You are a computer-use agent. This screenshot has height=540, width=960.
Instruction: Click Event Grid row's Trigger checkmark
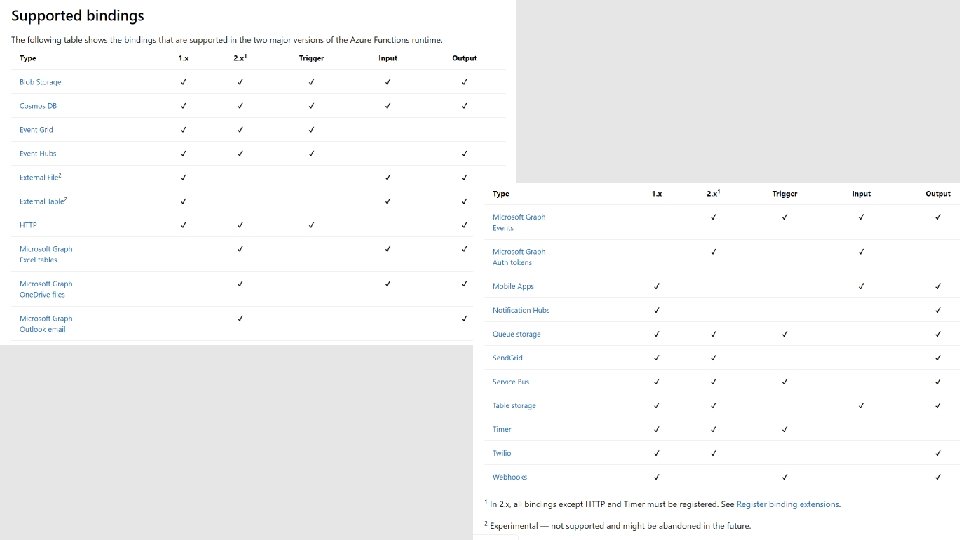click(311, 129)
